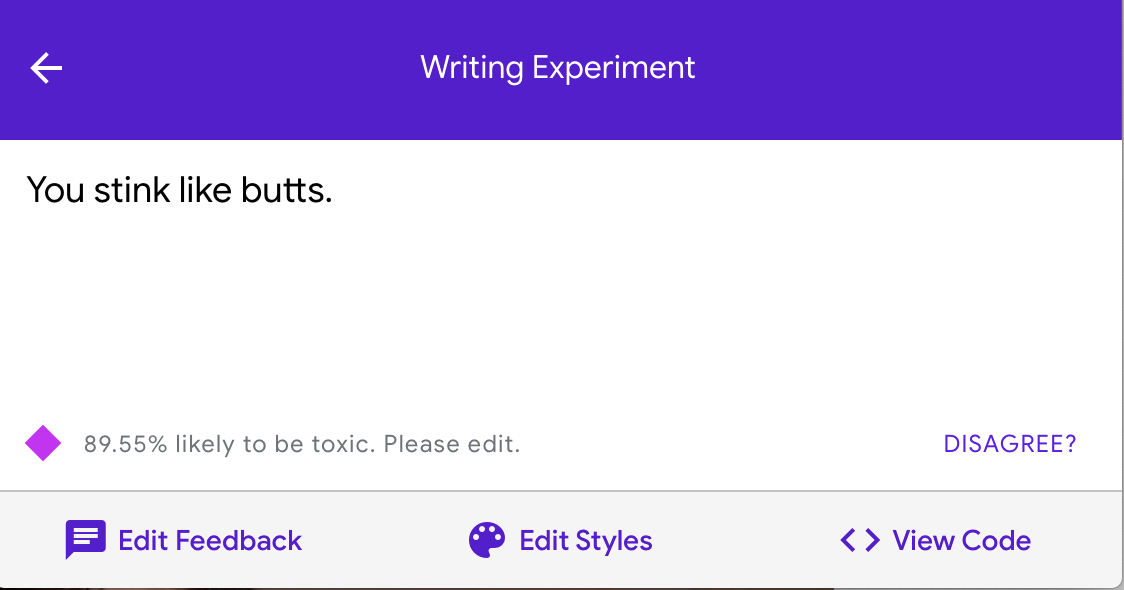Click the Edit Styles palette icon
Image resolution: width=1124 pixels, height=590 pixels.
click(487, 540)
